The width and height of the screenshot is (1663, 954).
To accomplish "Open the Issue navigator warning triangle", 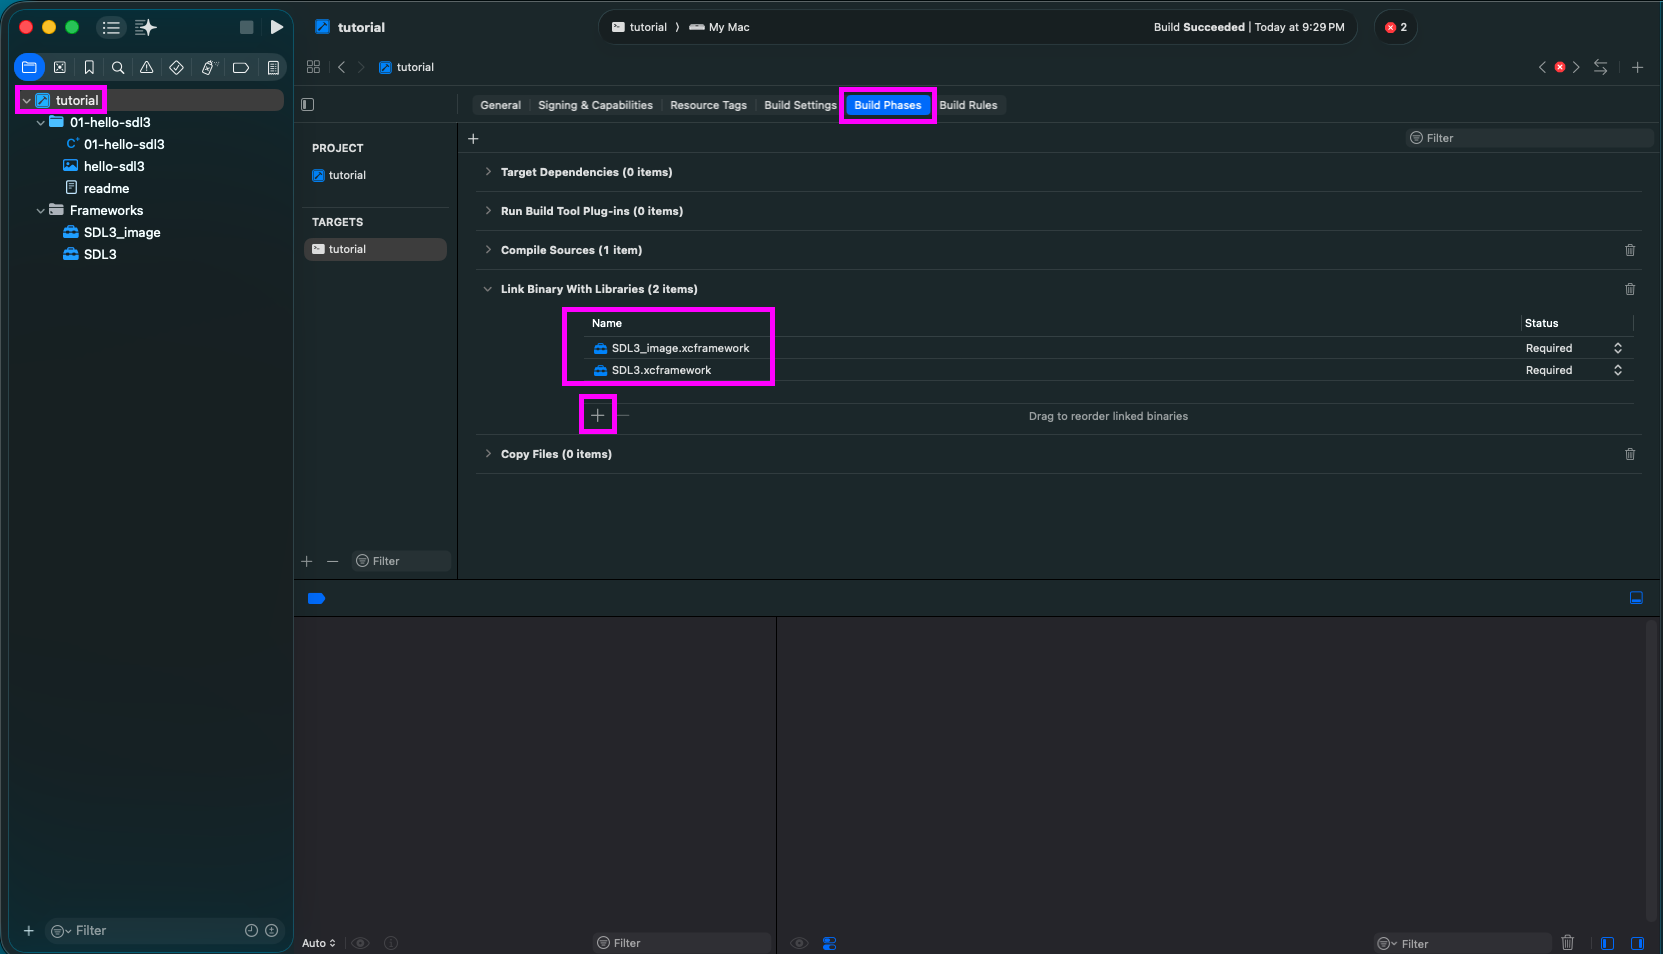I will [147, 67].
